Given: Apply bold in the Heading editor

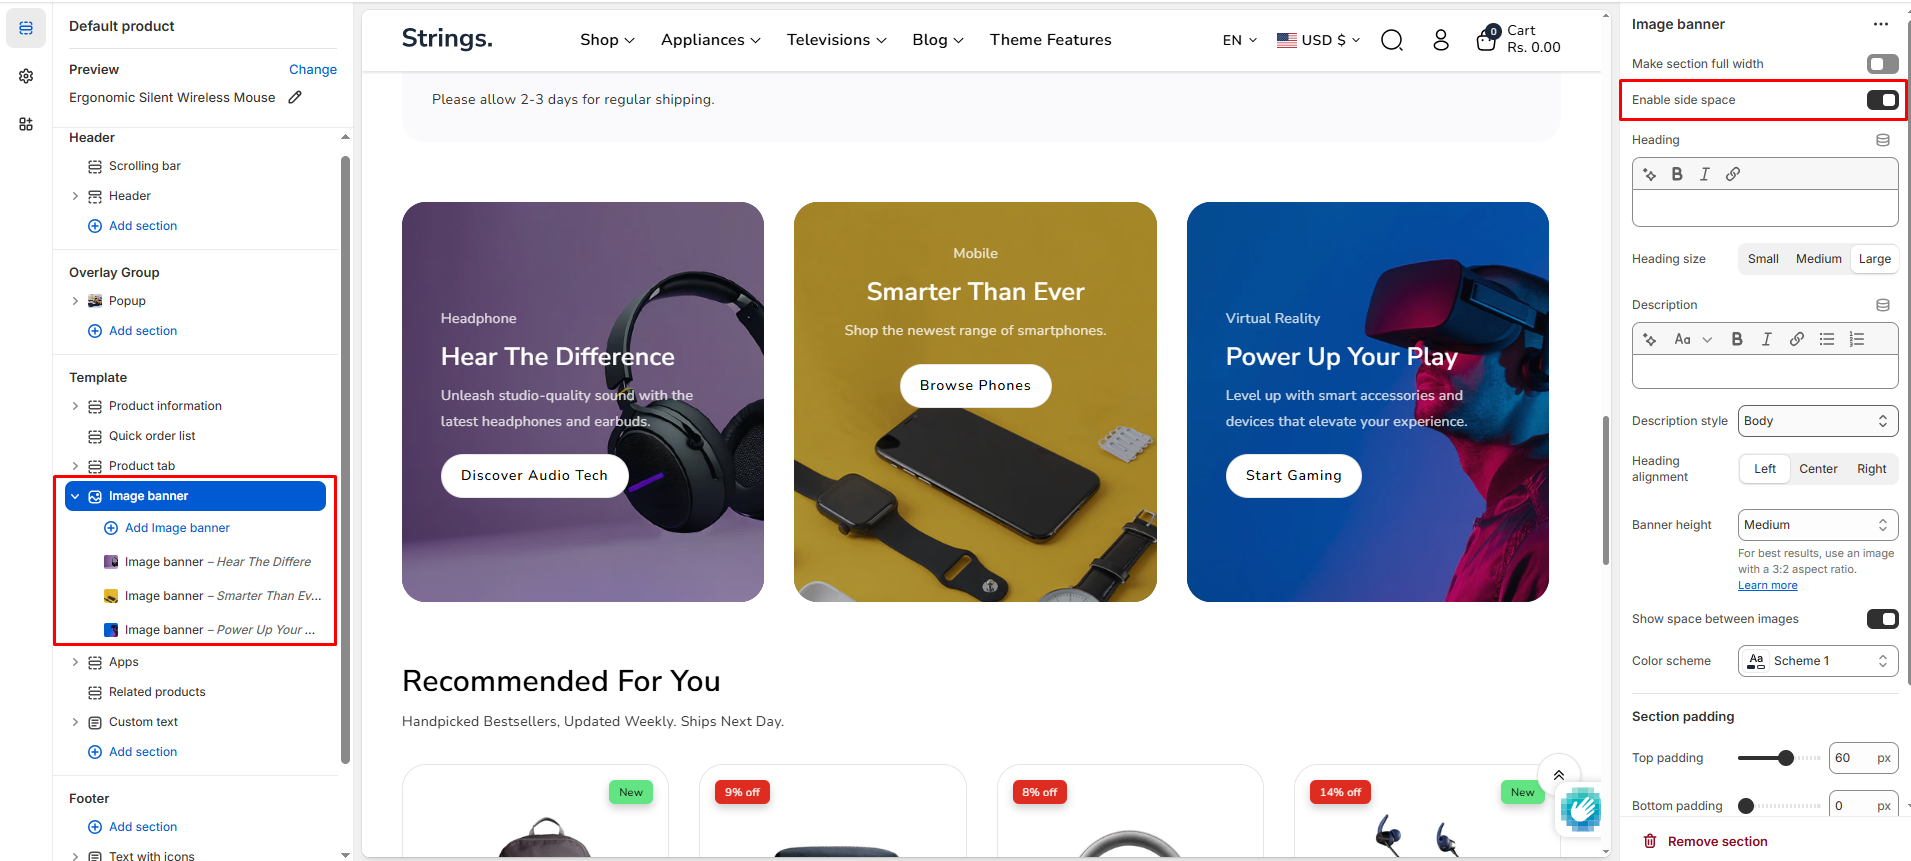Looking at the screenshot, I should coord(1677,174).
